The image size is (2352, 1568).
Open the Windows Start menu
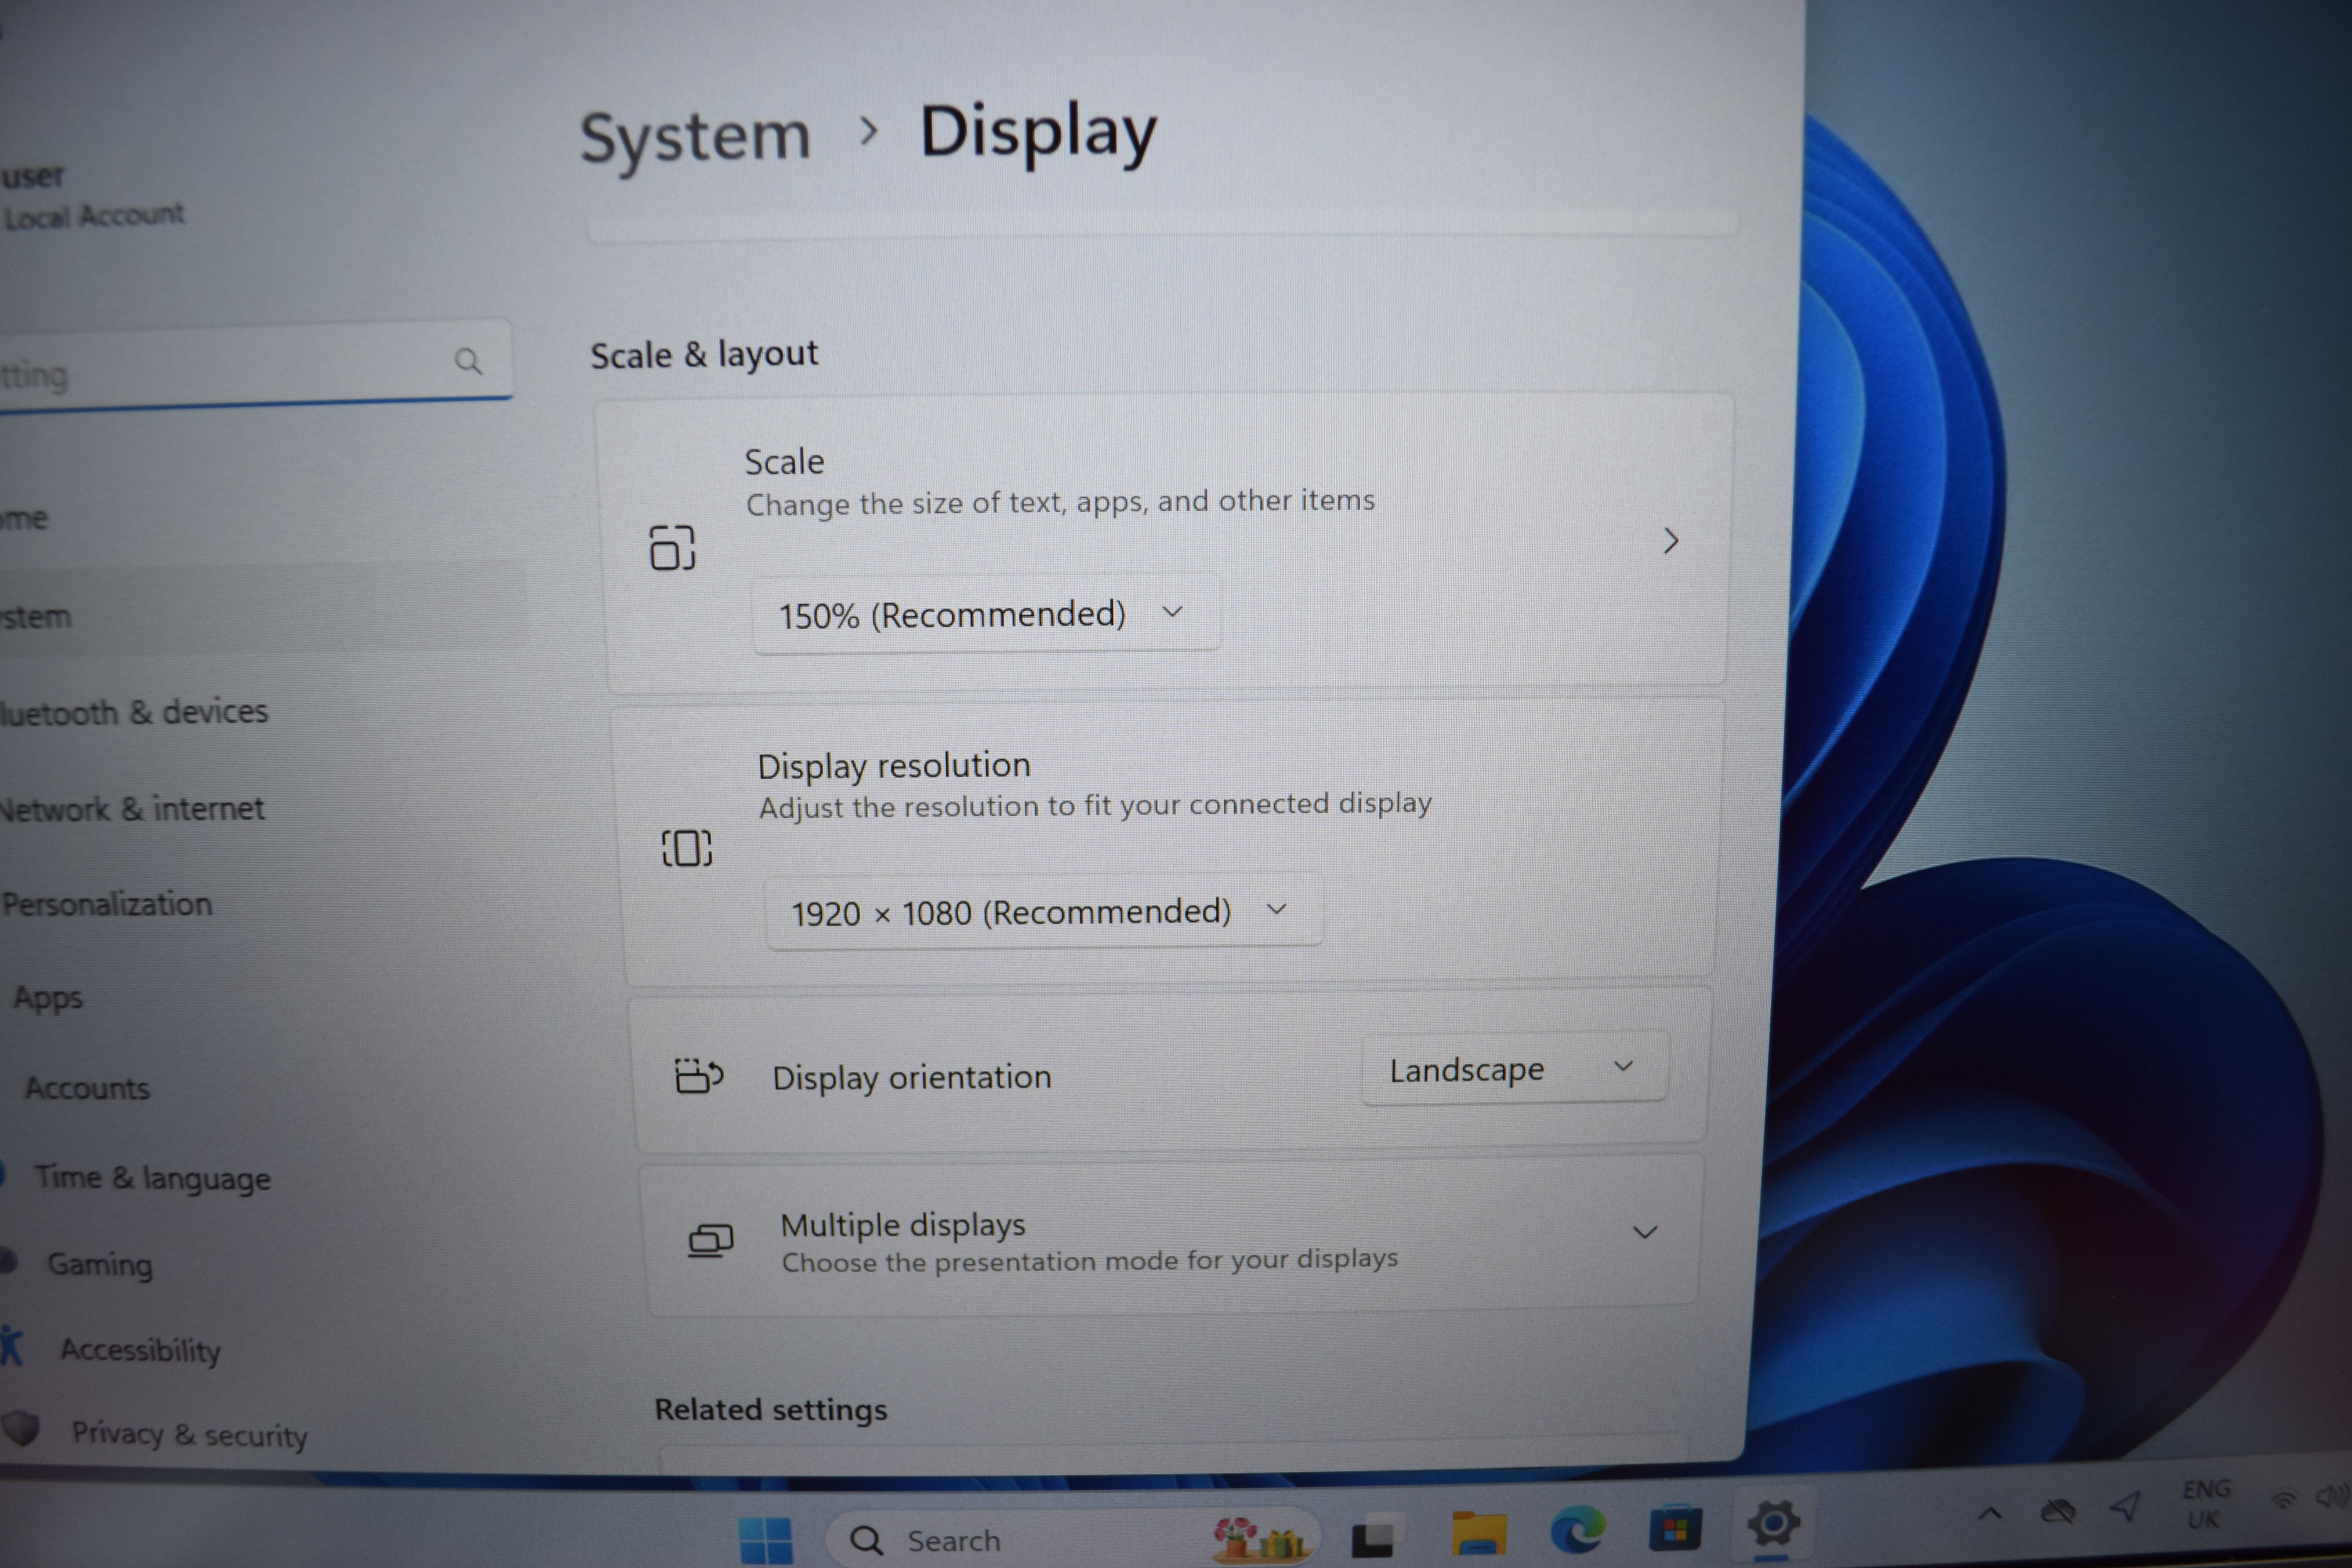[x=766, y=1541]
